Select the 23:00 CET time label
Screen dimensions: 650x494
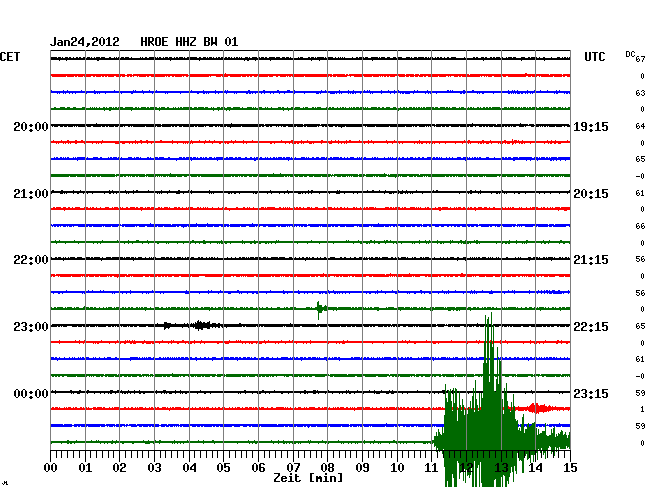[x=31, y=327]
